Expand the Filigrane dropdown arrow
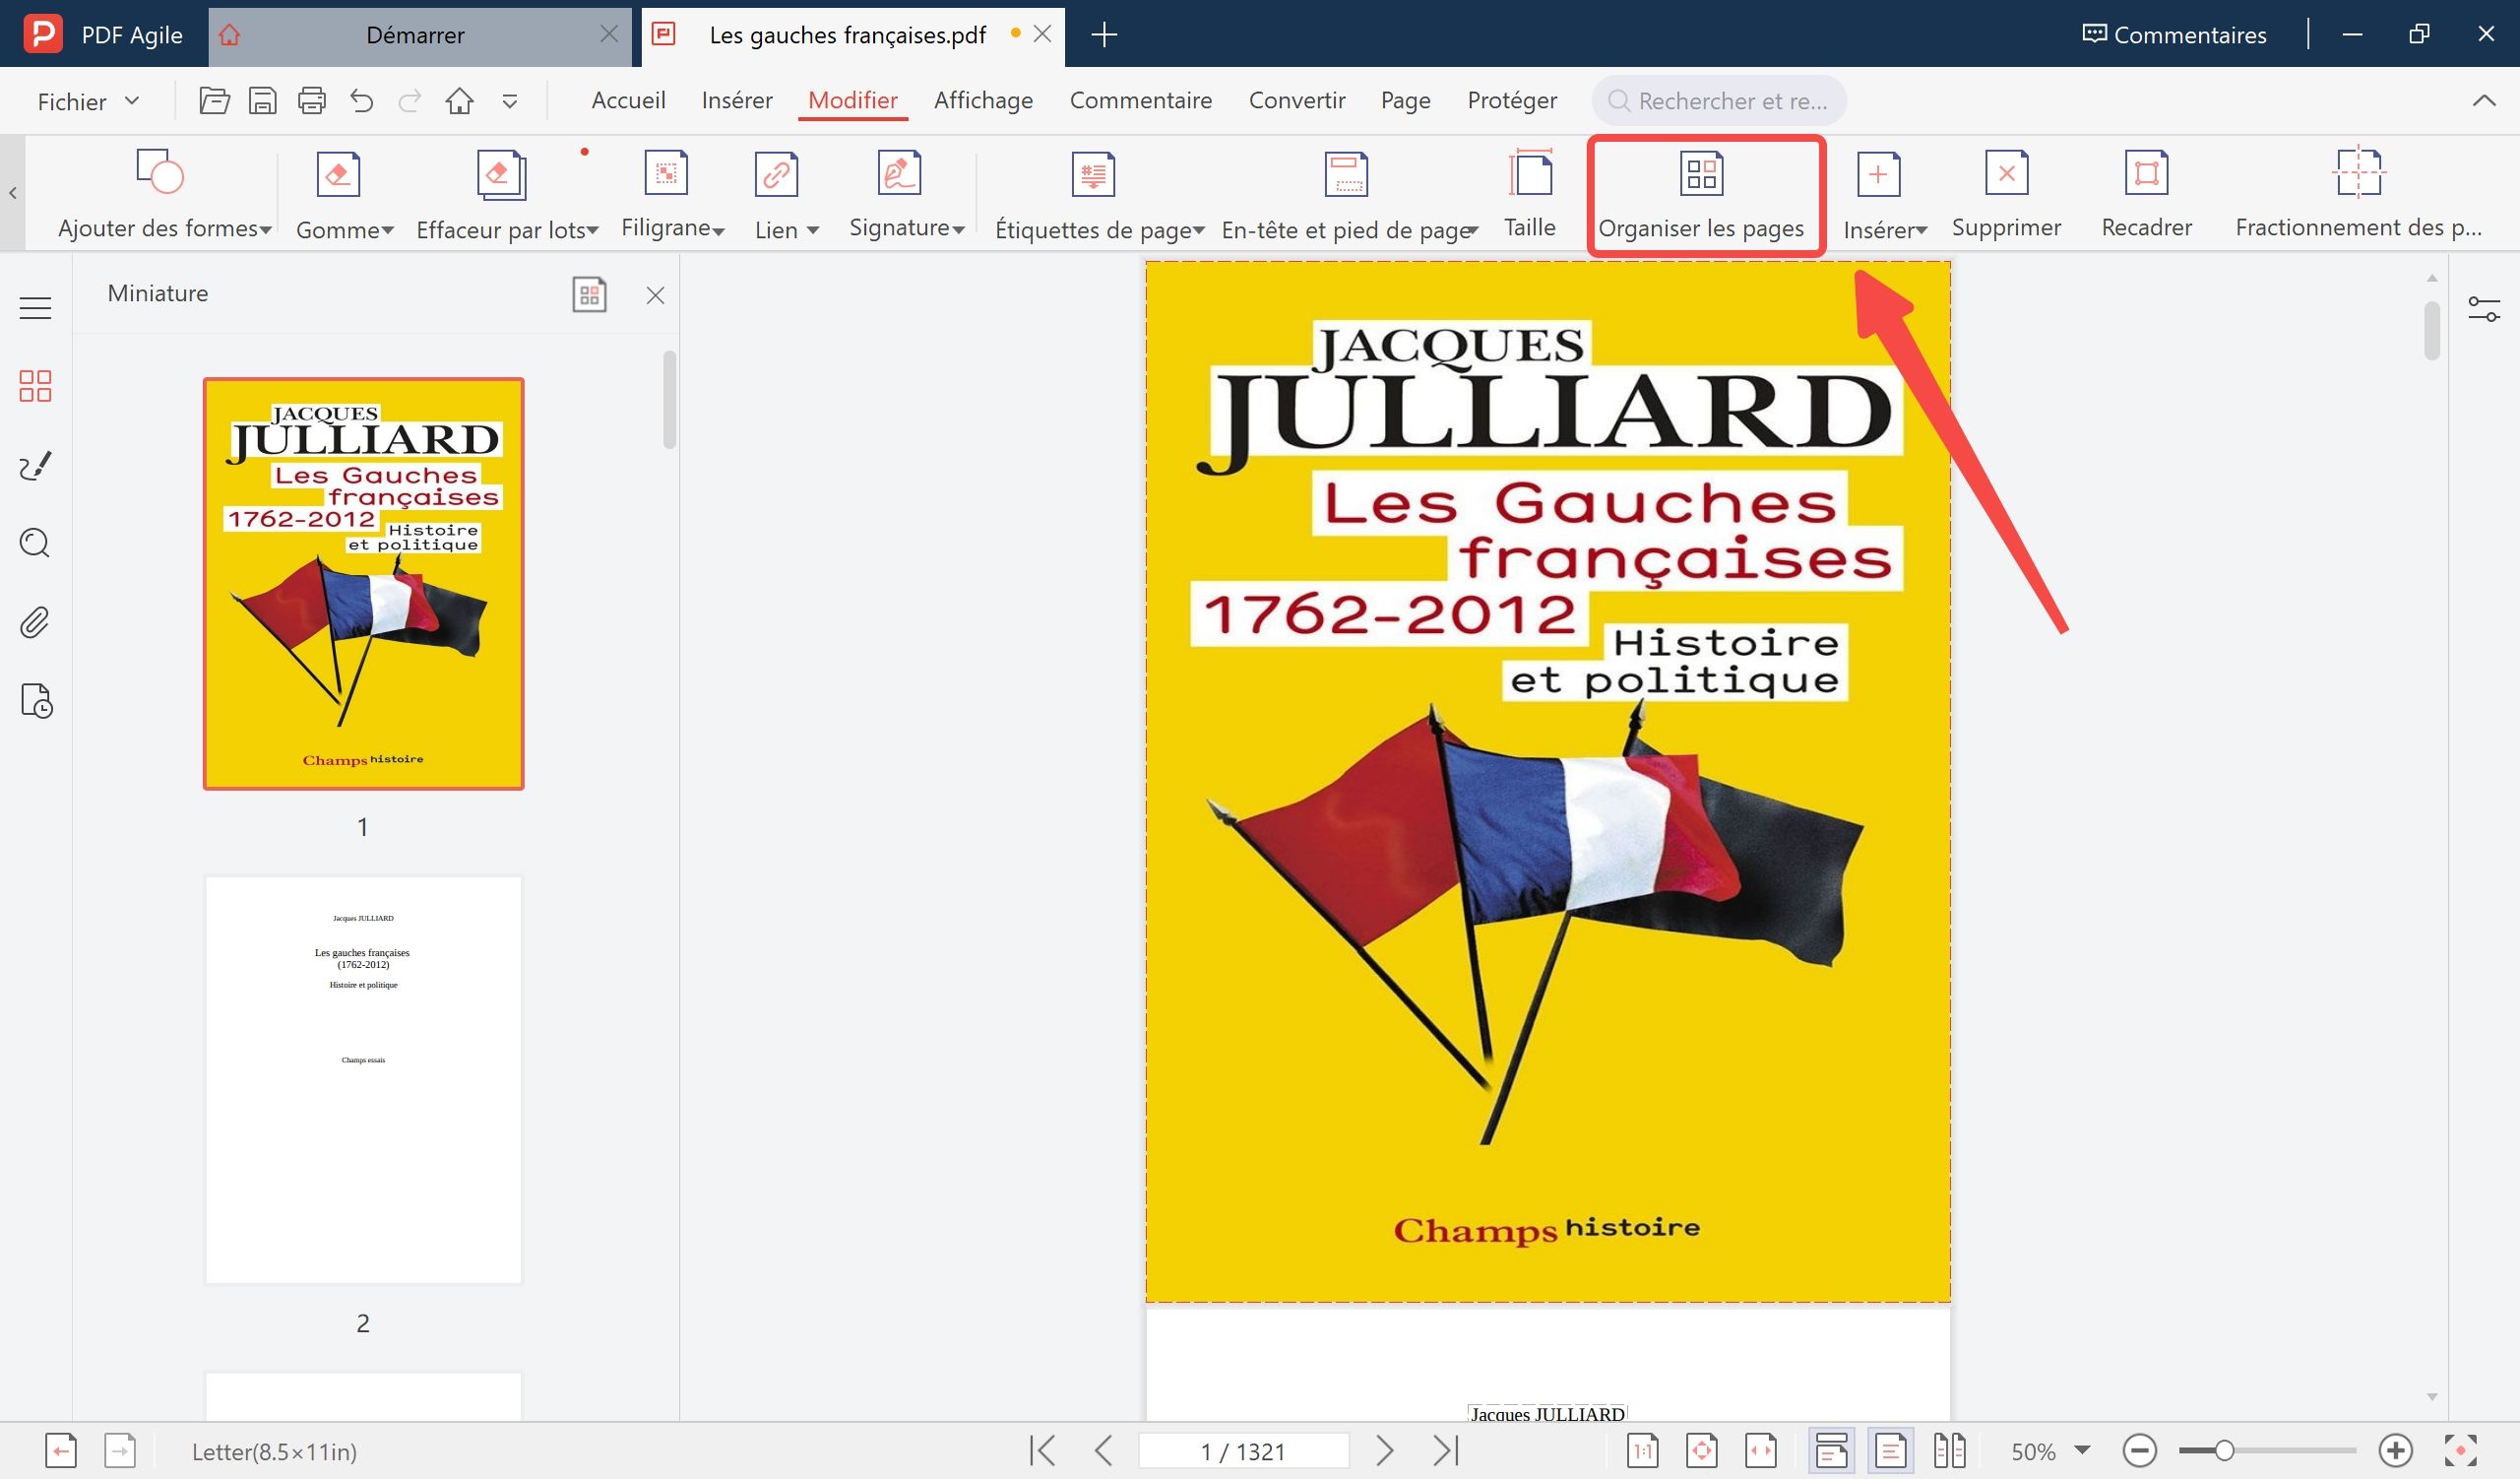 [718, 230]
